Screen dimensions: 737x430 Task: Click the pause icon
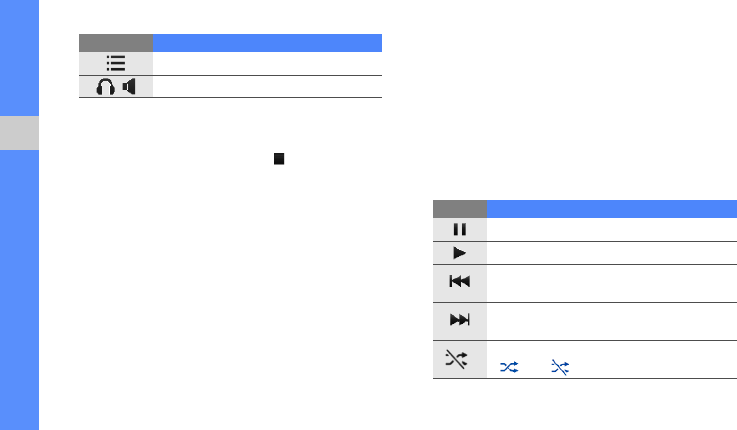[460, 229]
